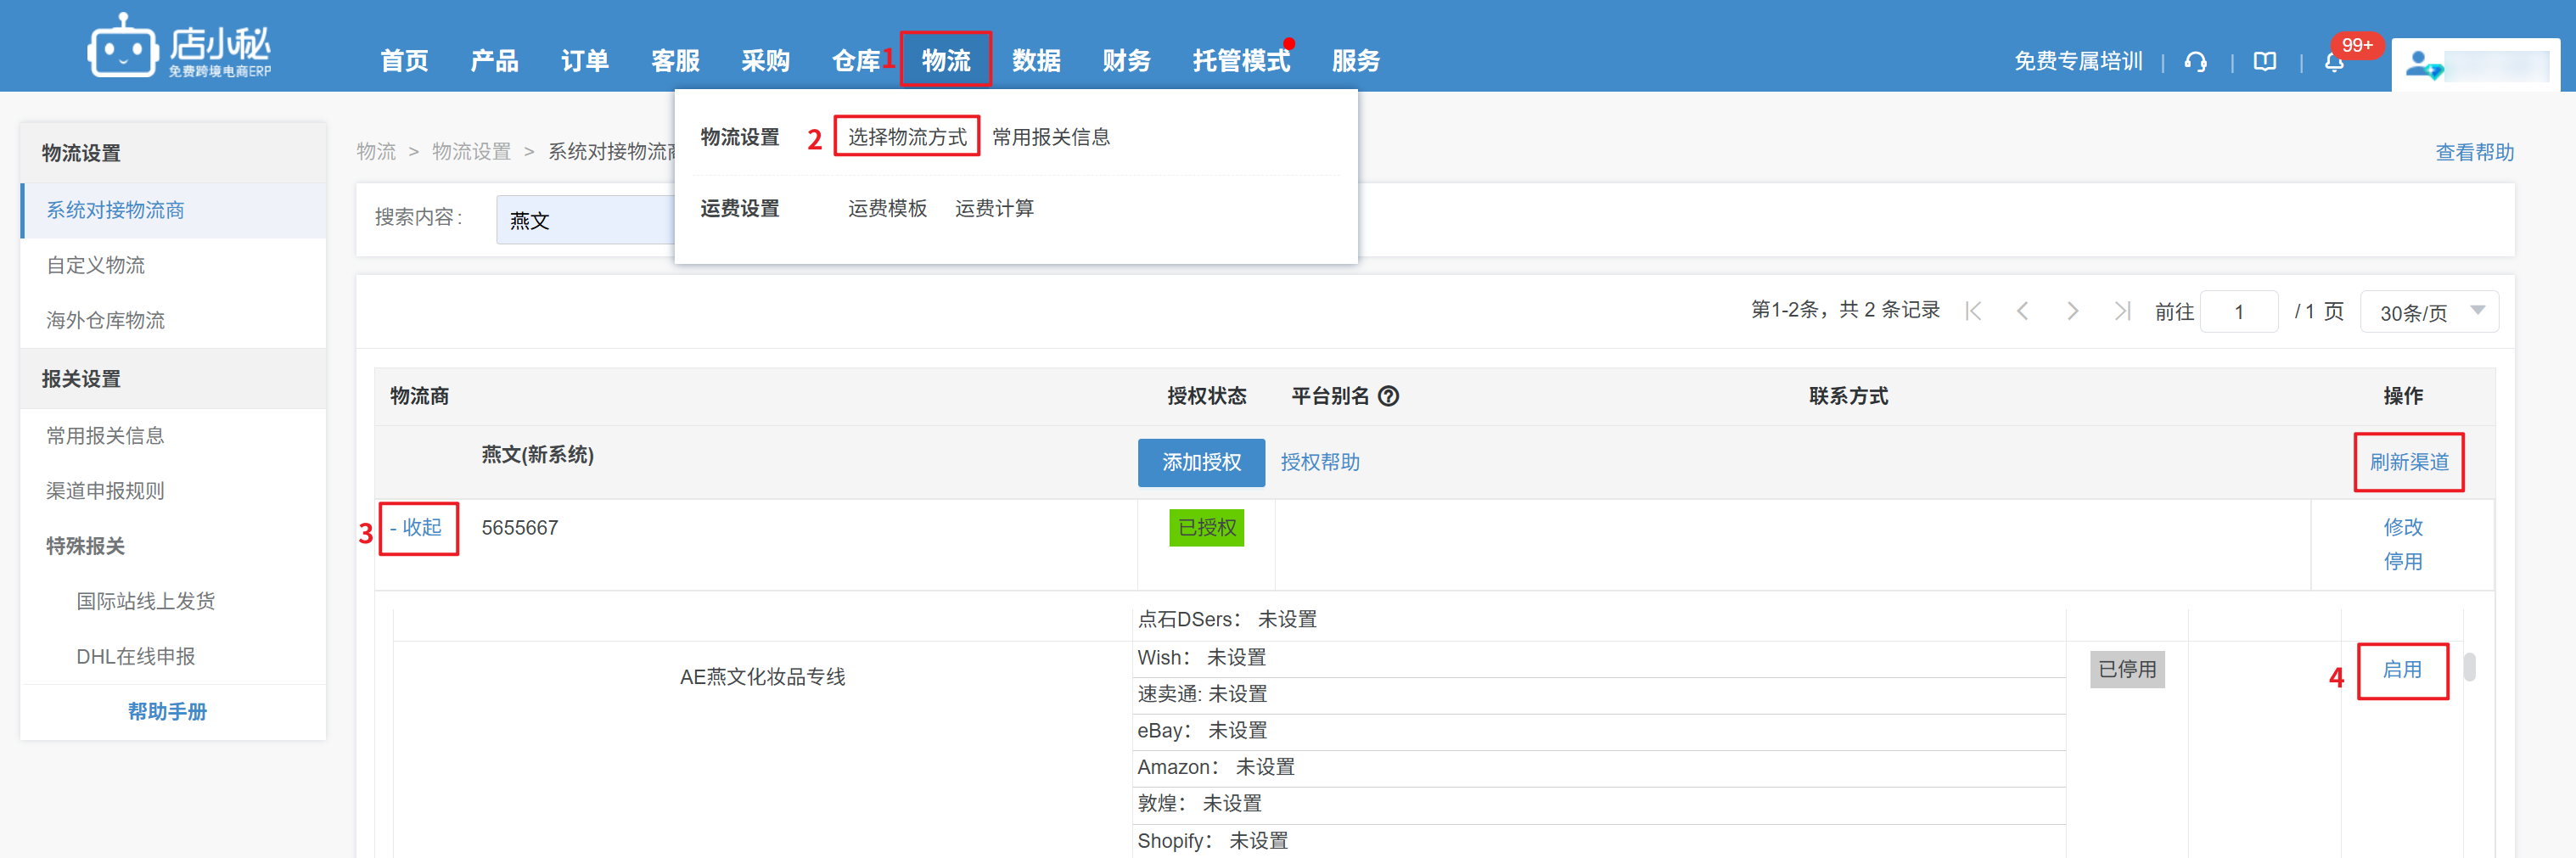Collapse the 5655667 account row via 收起
The height and width of the screenshot is (858, 2576).
pyautogui.click(x=417, y=528)
